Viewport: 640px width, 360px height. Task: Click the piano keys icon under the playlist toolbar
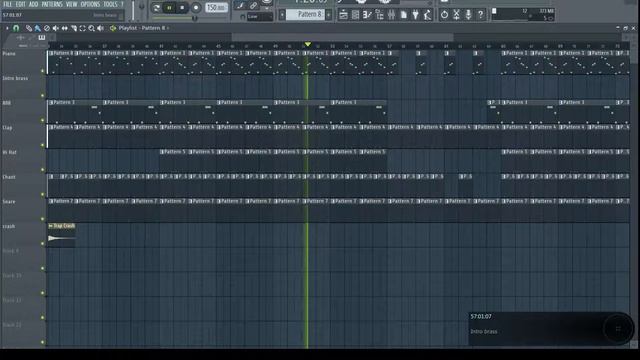(x=42, y=38)
